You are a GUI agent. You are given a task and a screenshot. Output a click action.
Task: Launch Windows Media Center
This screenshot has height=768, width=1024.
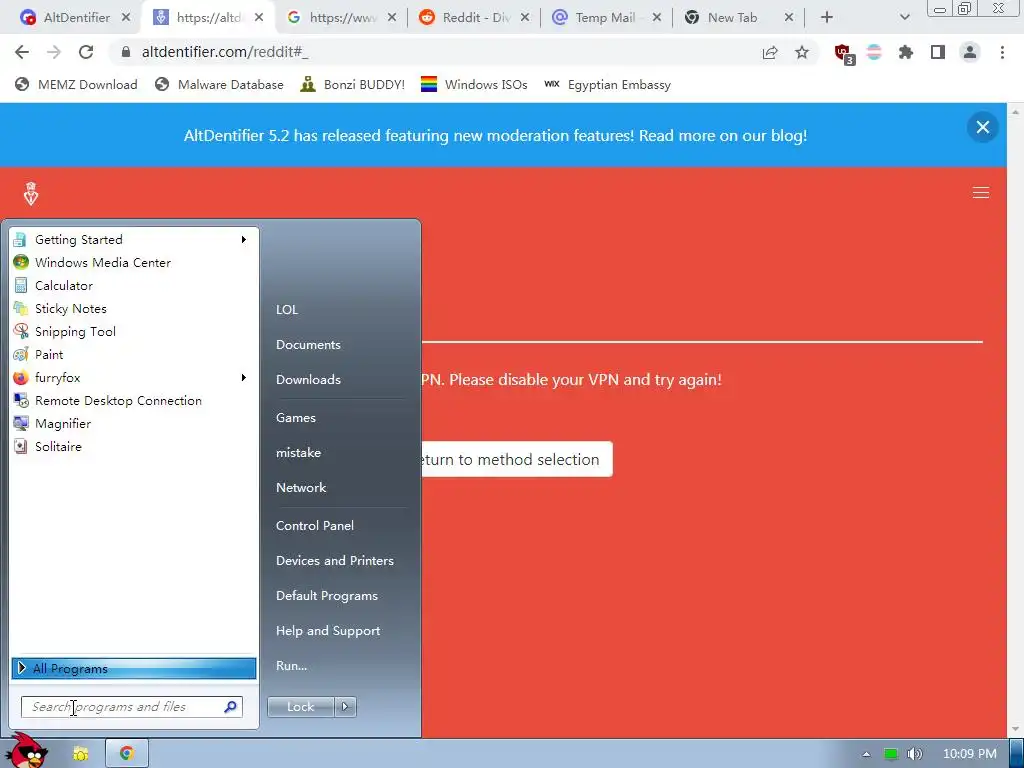pyautogui.click(x=133, y=263)
